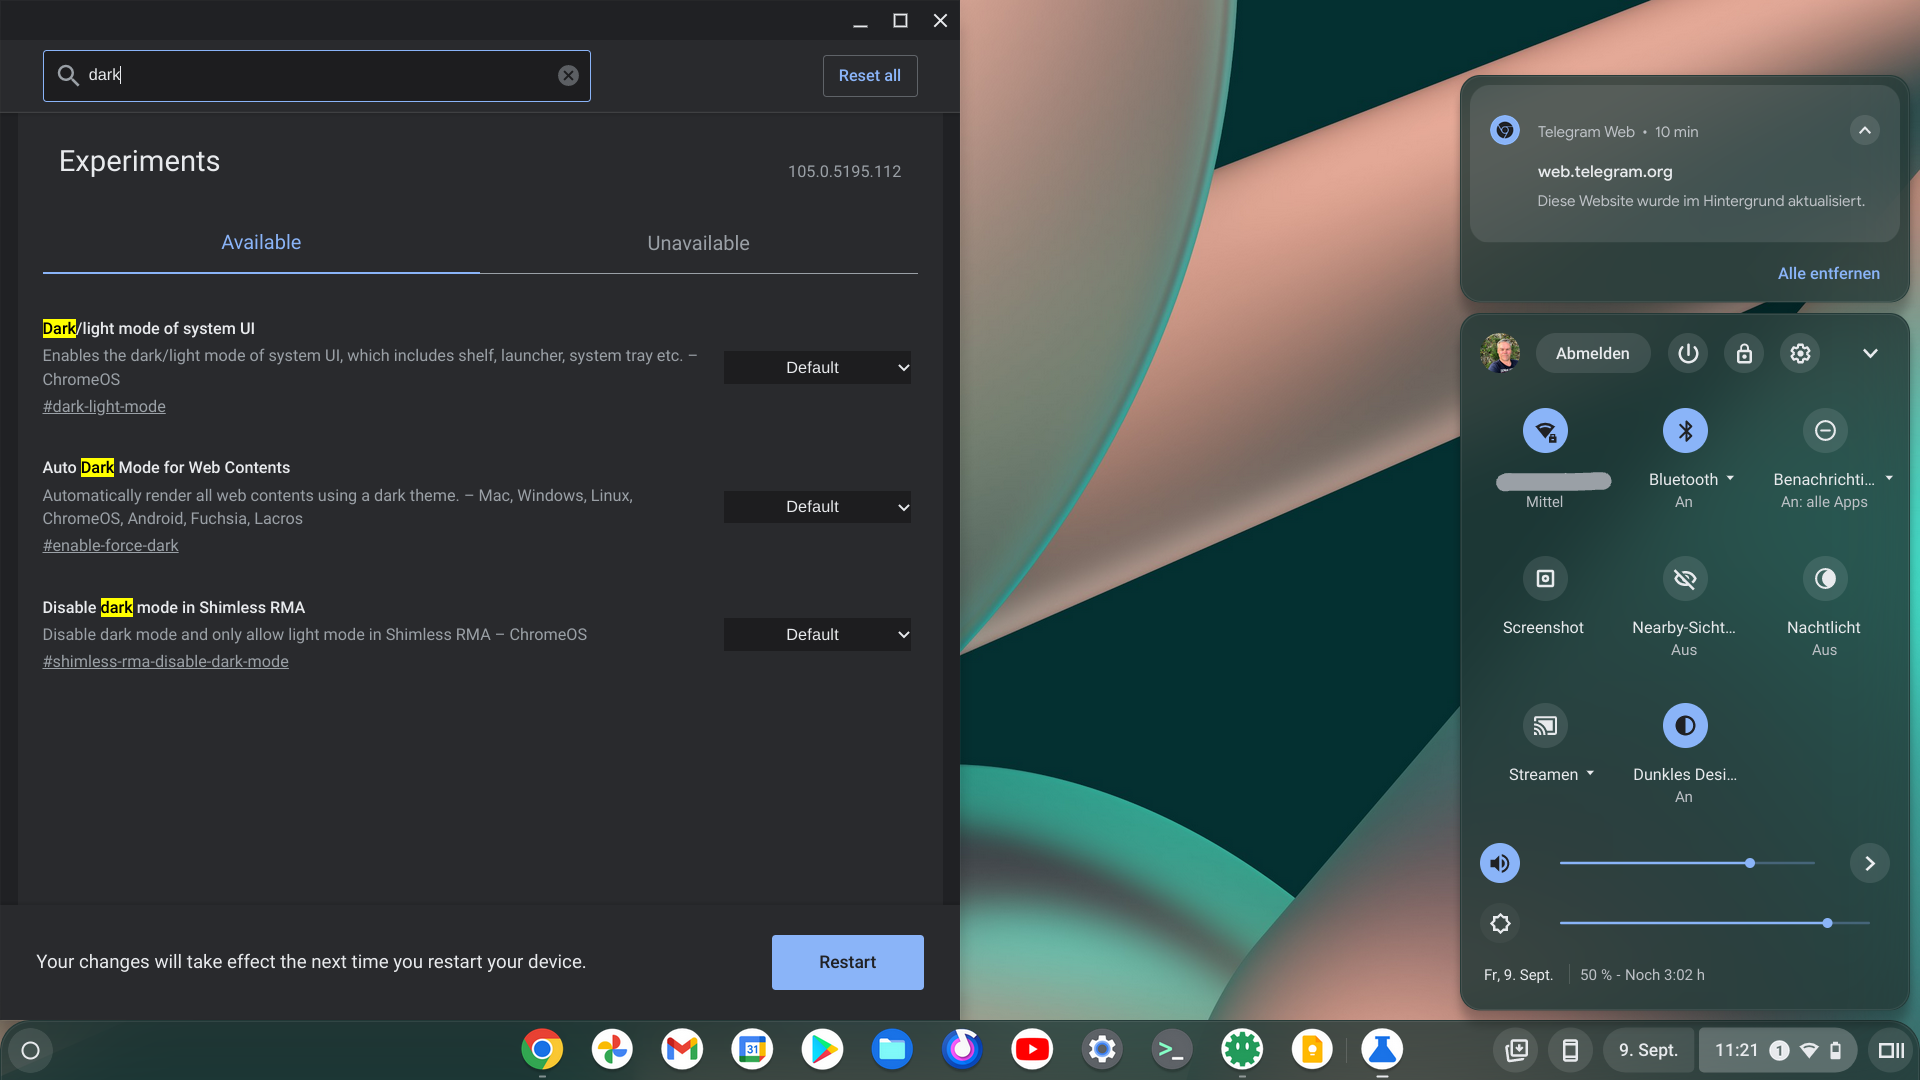Collapse the quick settings panel with the chevron

pos(1870,353)
